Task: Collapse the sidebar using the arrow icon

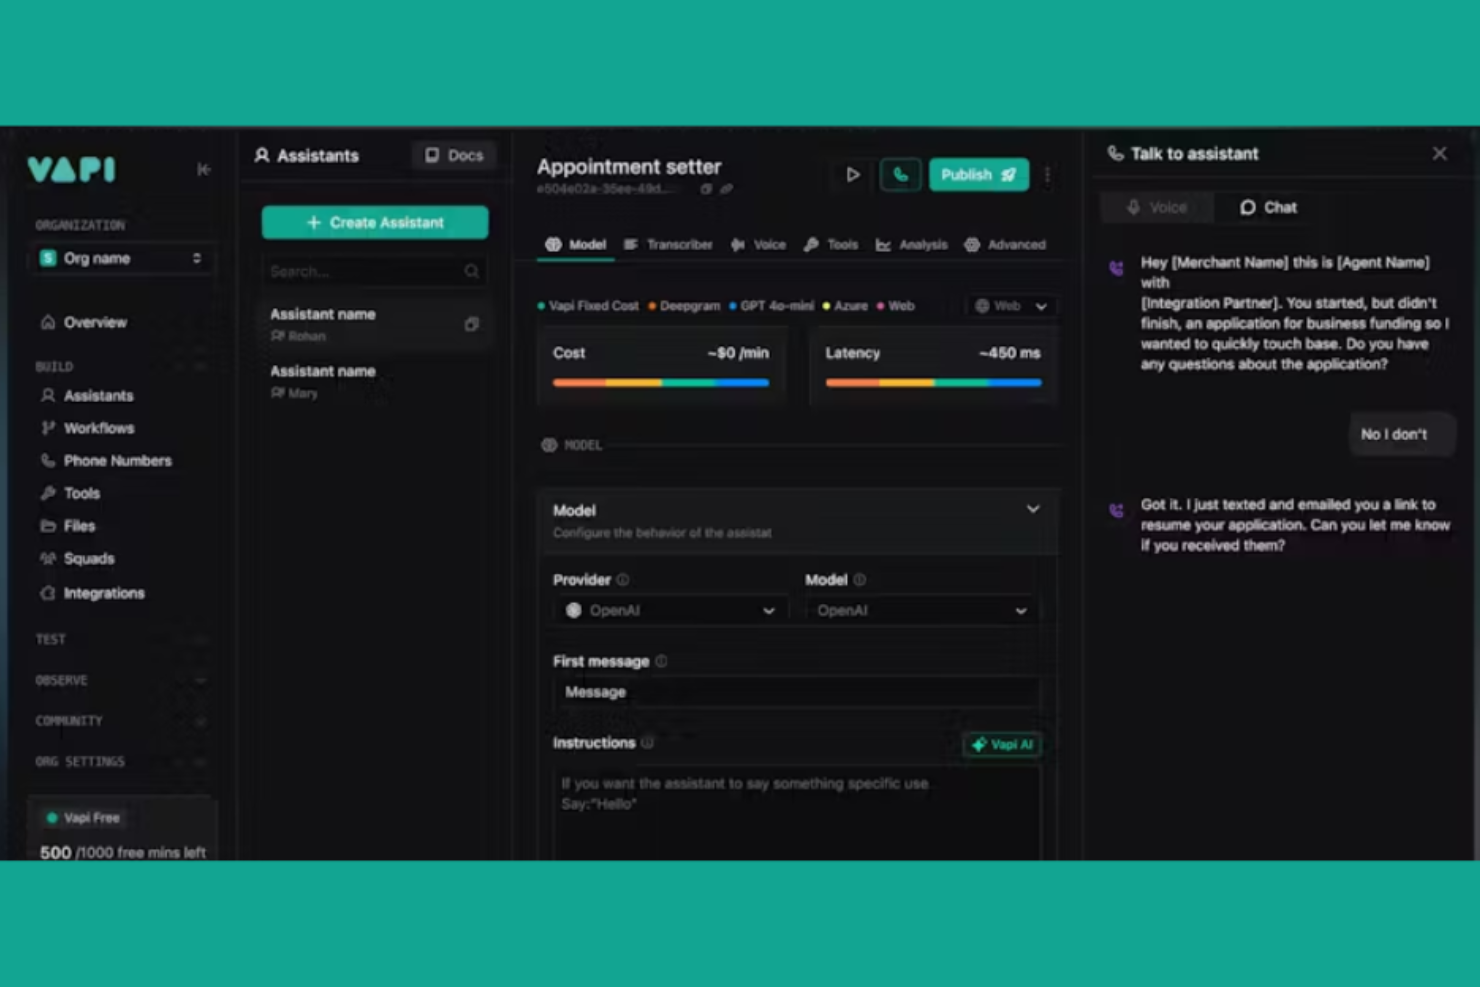Action: click(203, 169)
